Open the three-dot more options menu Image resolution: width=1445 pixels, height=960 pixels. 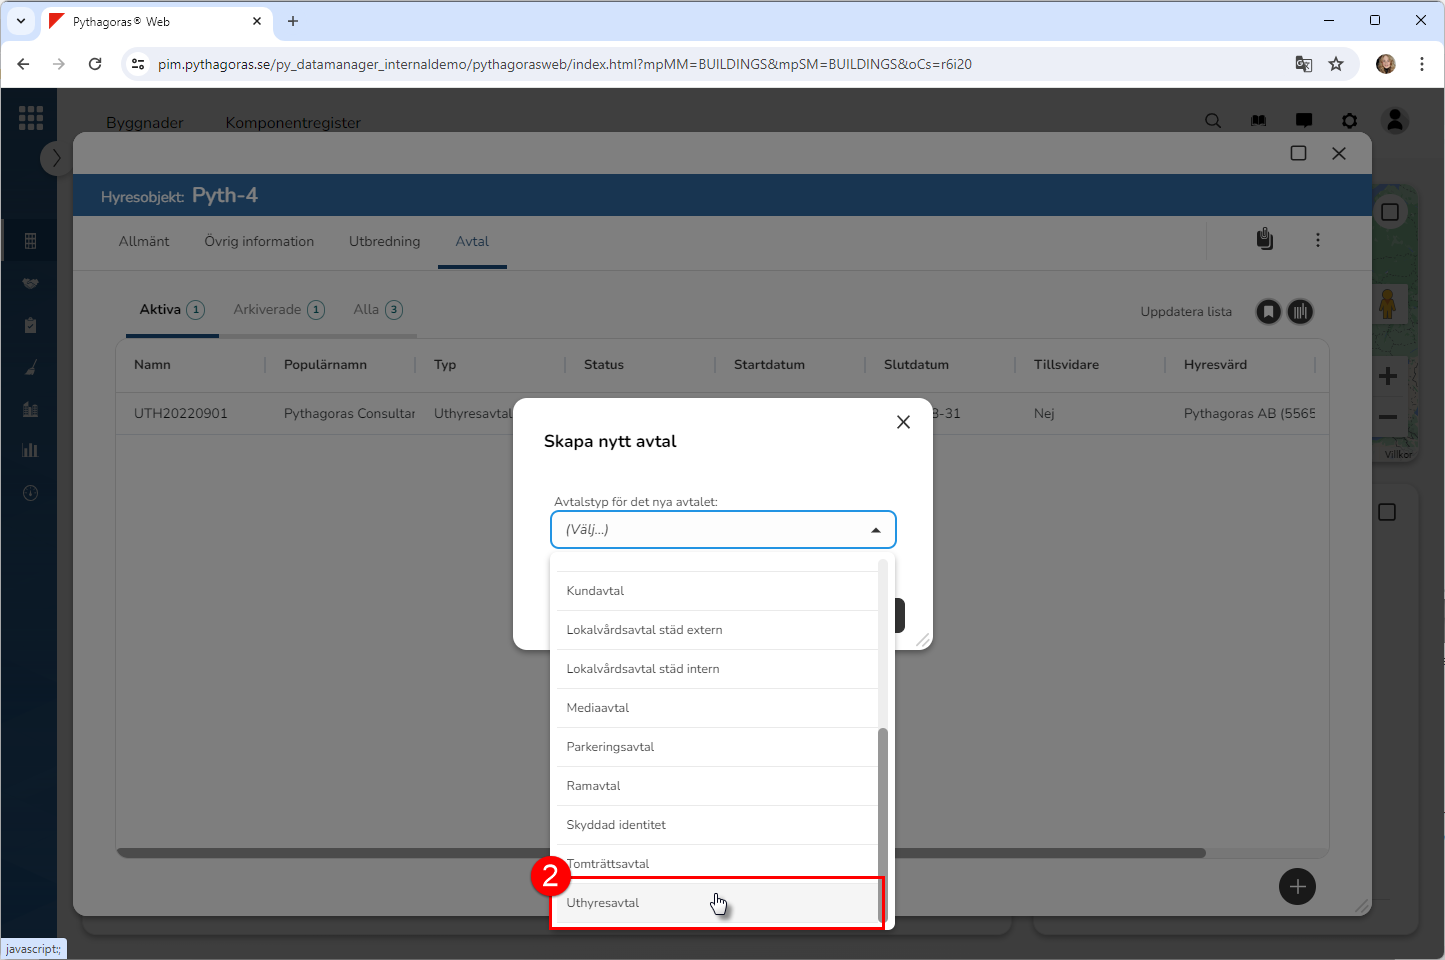(x=1318, y=240)
